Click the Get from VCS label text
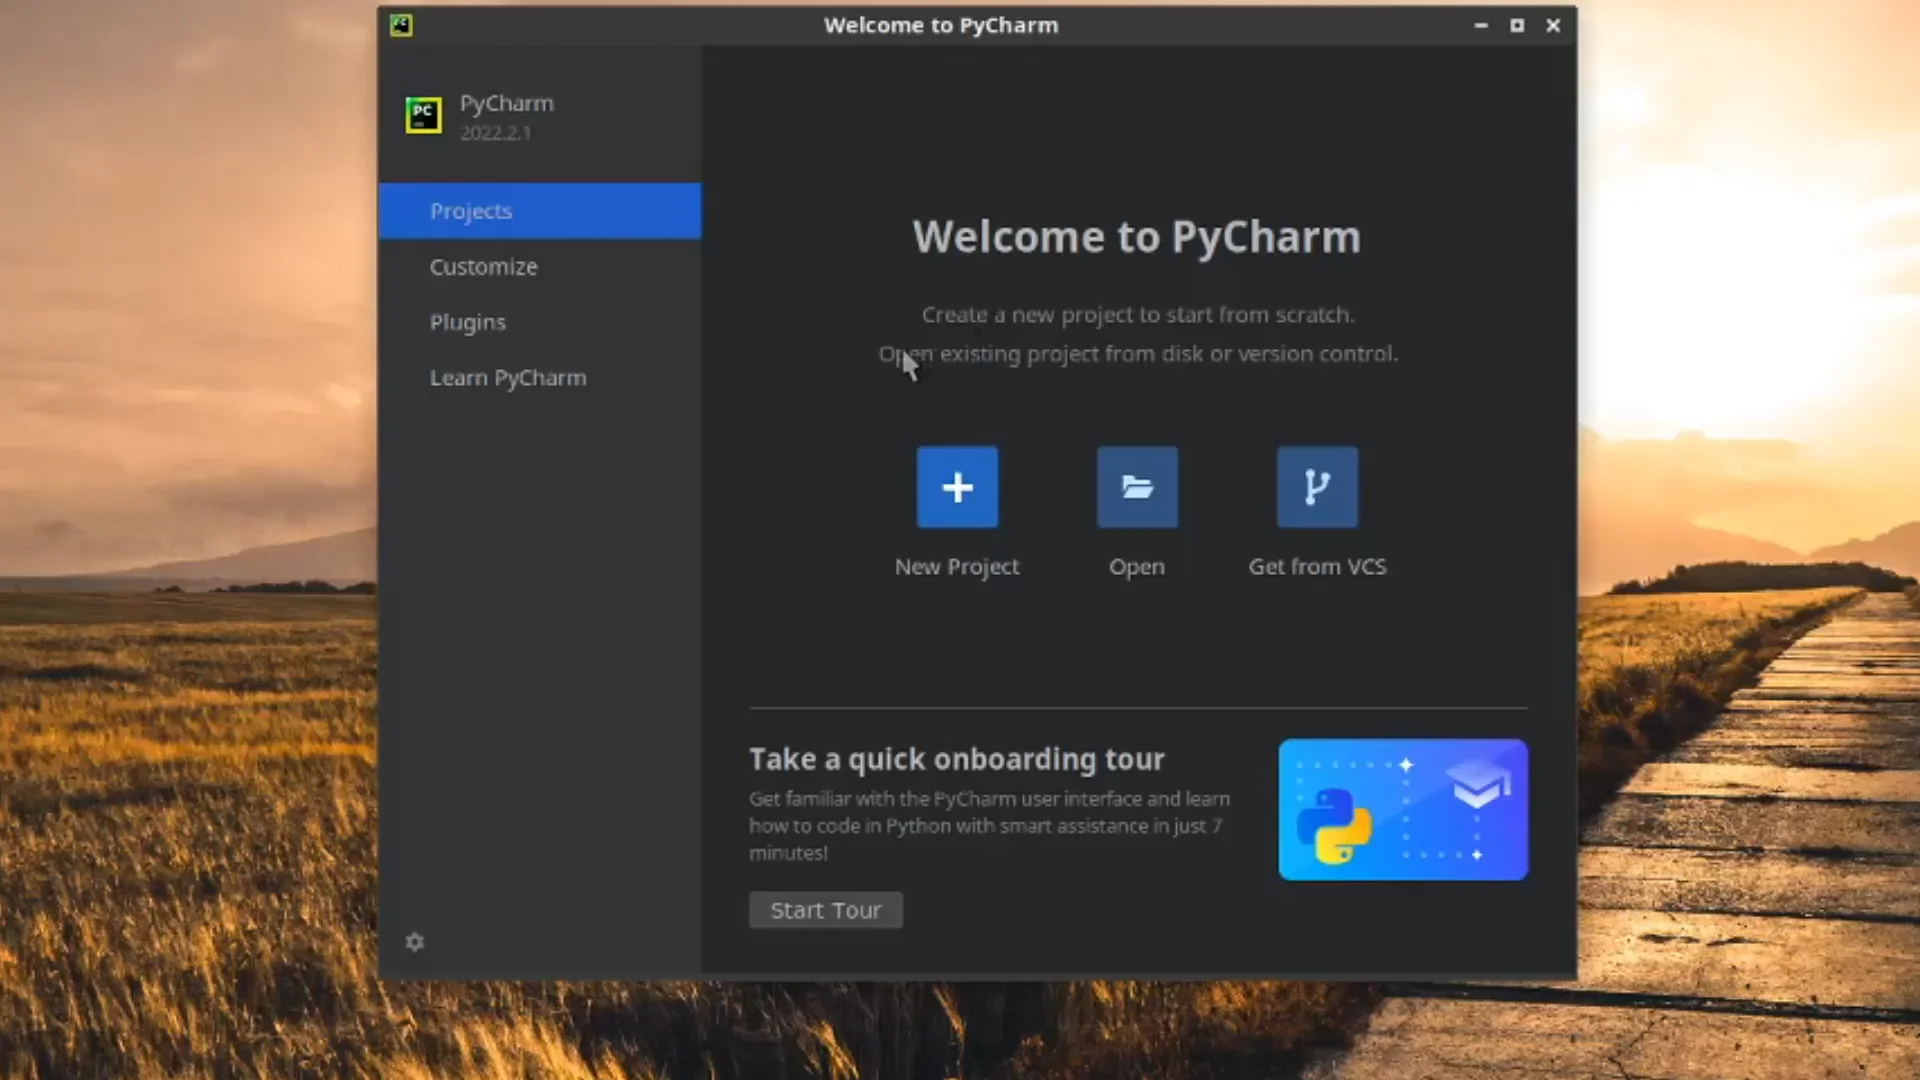This screenshot has width=1920, height=1080. [x=1317, y=566]
